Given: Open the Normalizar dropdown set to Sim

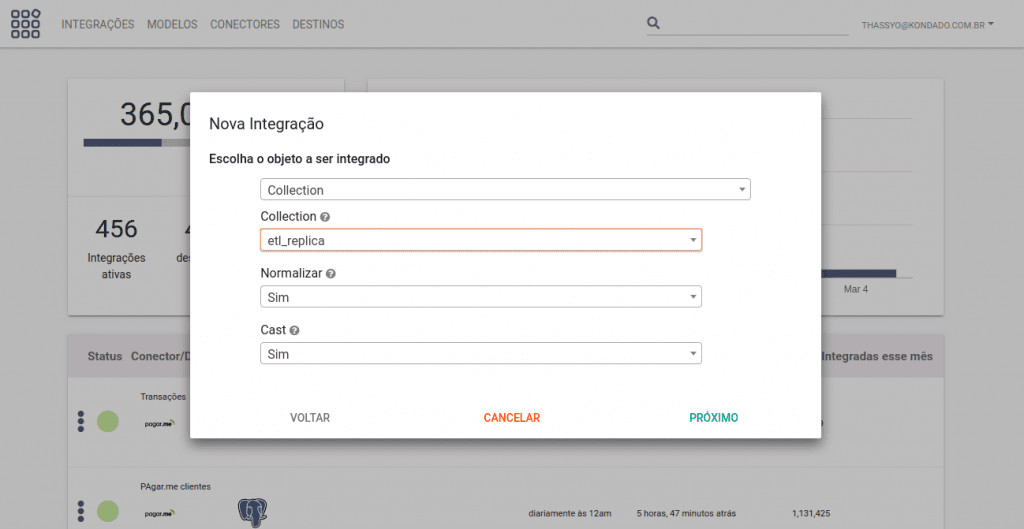Looking at the screenshot, I should pos(480,297).
